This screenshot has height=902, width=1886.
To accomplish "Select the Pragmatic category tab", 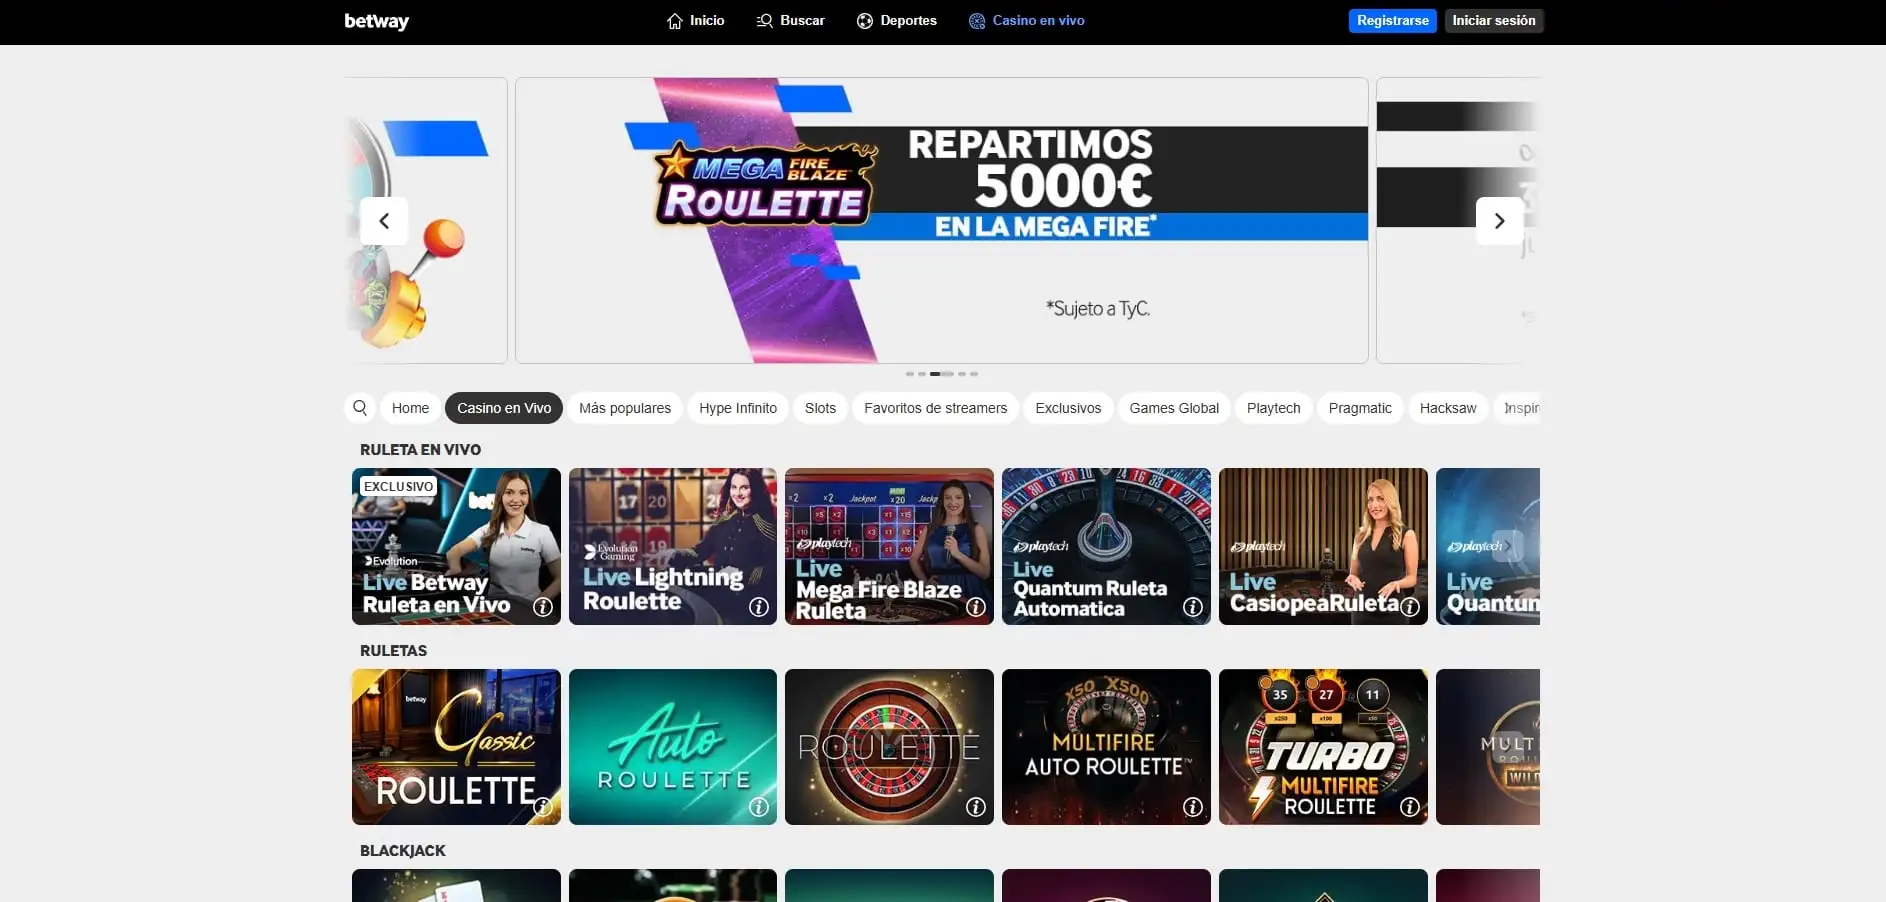I will pyautogui.click(x=1360, y=408).
